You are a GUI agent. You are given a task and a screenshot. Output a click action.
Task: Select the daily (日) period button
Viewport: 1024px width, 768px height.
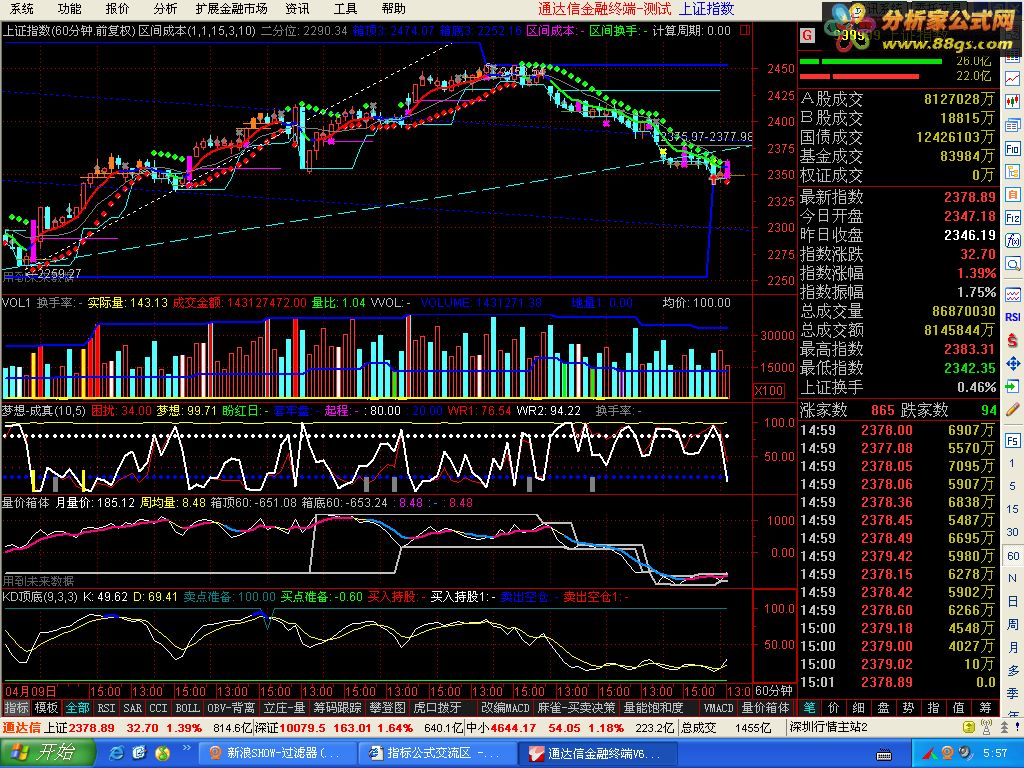pyautogui.click(x=1013, y=601)
